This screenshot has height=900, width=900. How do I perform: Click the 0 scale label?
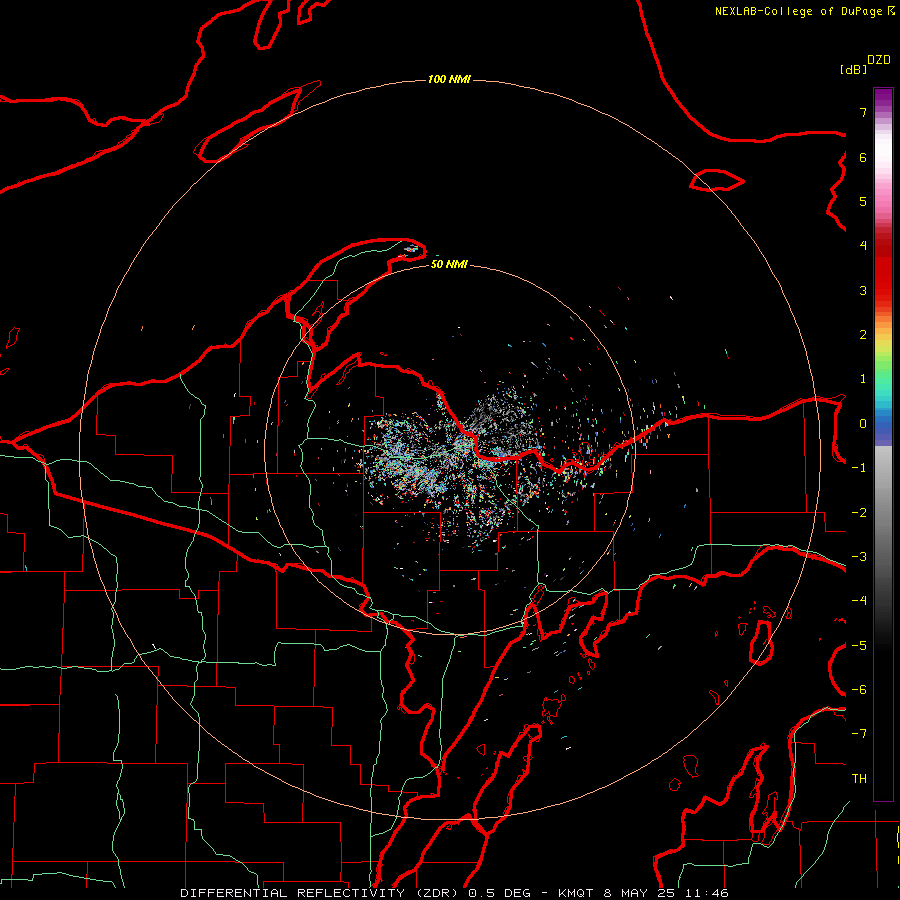(863, 424)
